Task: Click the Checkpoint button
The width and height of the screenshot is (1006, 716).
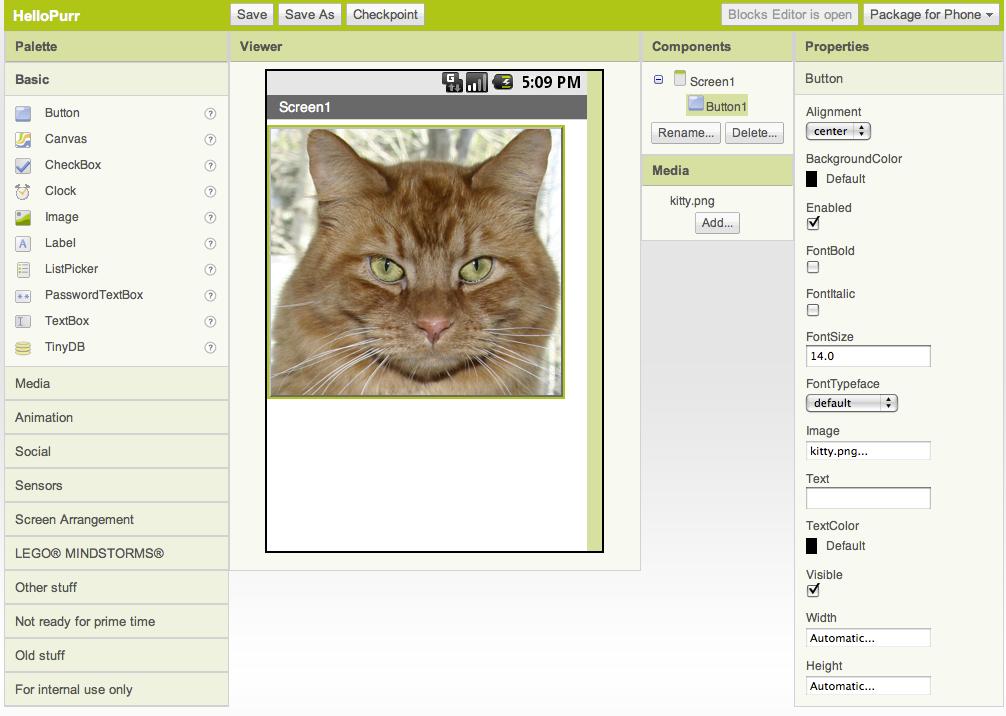Action: click(385, 15)
